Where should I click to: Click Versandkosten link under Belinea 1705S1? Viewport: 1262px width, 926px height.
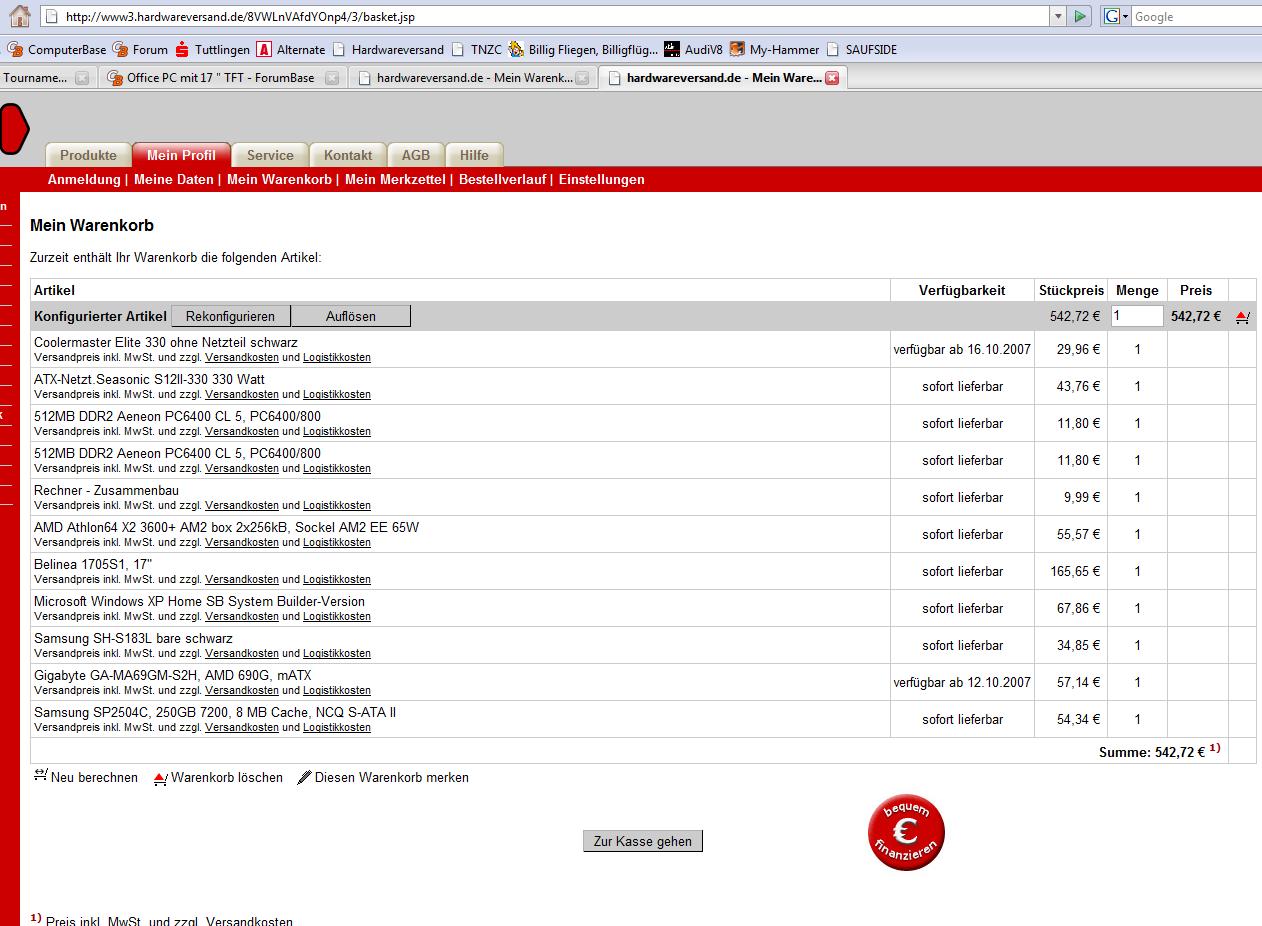click(x=242, y=579)
